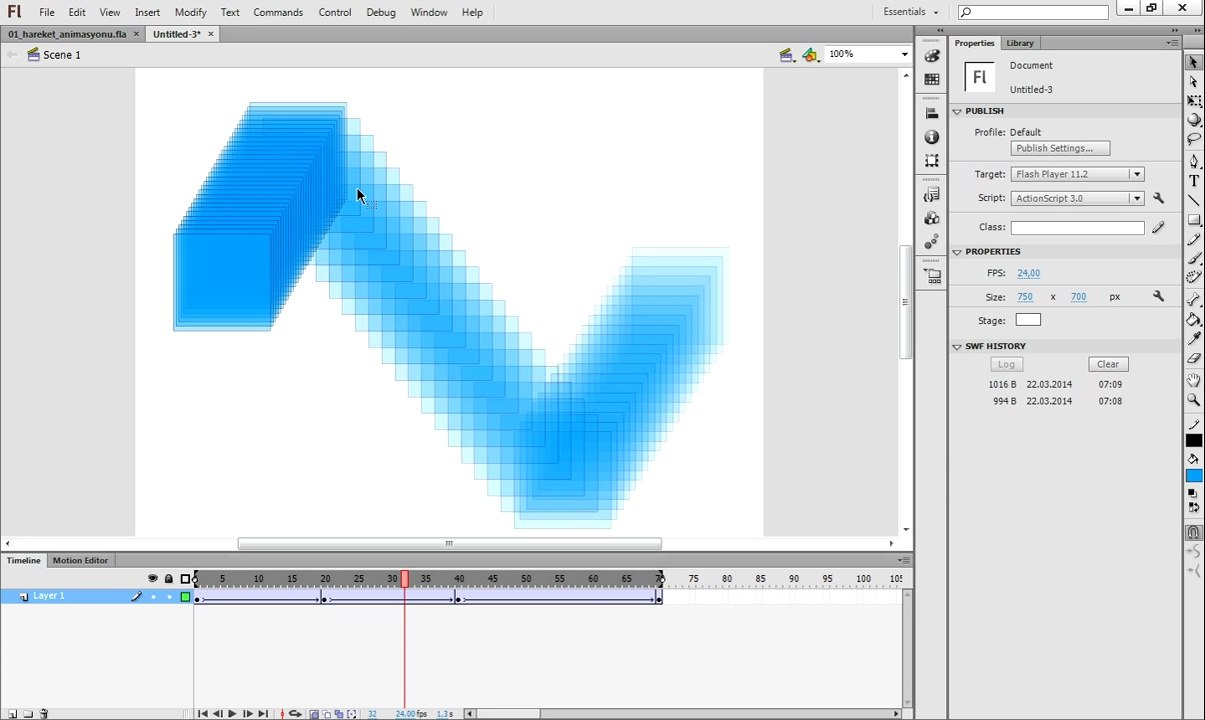Collapse the PUBLISH section
Viewport: 1205px width, 720px height.
(x=957, y=111)
